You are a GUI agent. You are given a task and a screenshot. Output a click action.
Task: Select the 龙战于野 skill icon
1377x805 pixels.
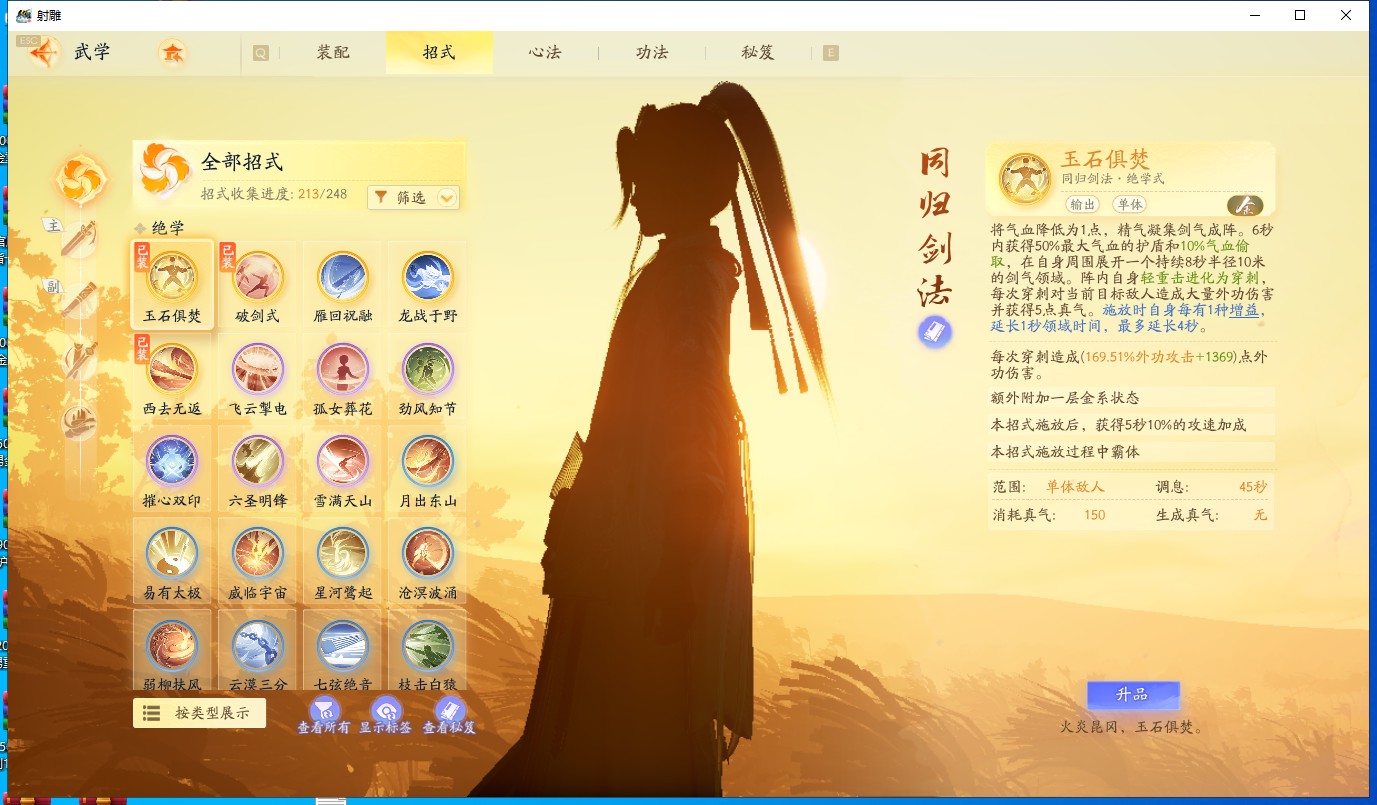[428, 276]
